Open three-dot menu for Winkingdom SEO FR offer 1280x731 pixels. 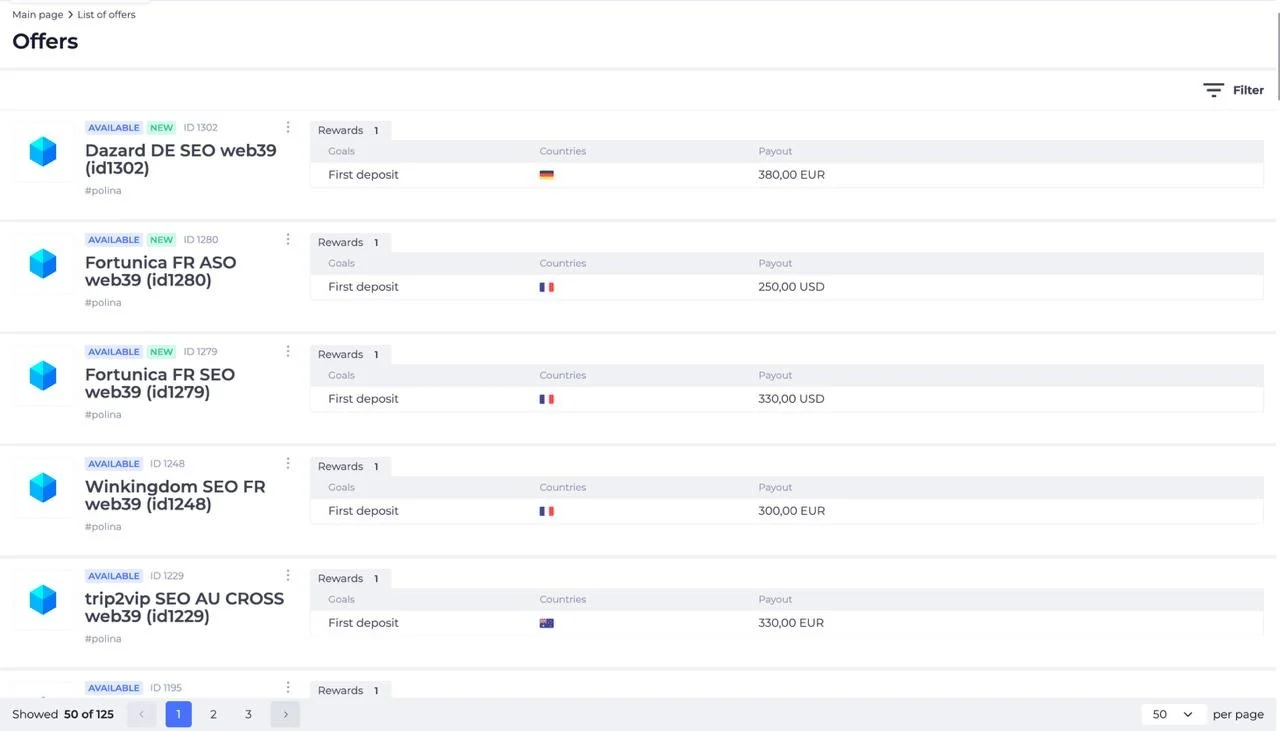tap(288, 463)
